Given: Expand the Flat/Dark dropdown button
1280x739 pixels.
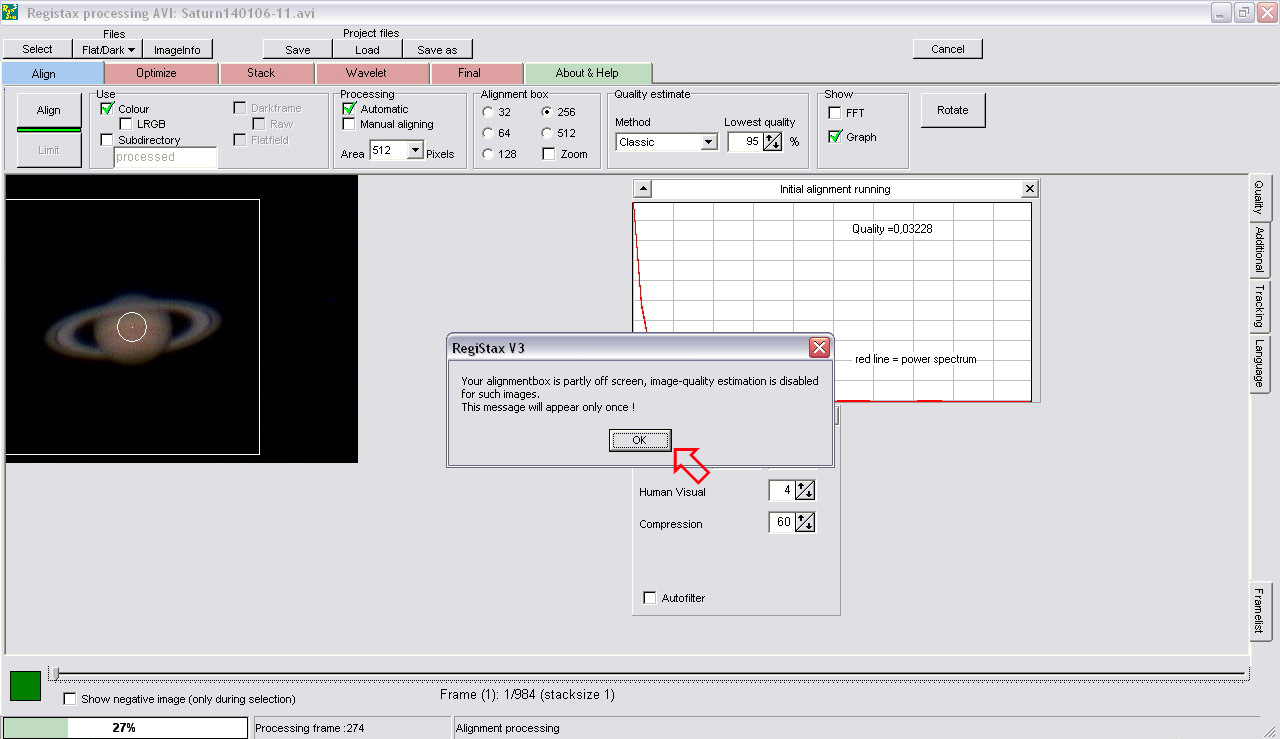Looking at the screenshot, I should pyautogui.click(x=107, y=49).
